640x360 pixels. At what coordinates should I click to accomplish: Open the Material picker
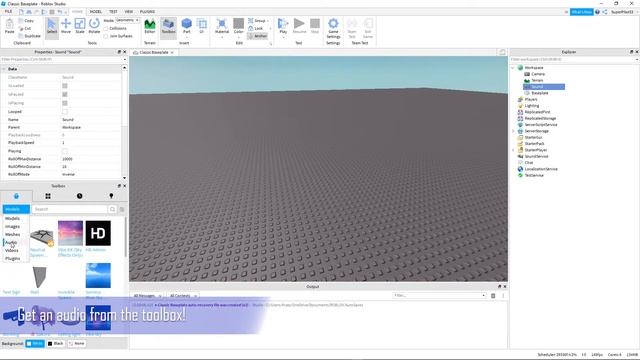click(222, 27)
